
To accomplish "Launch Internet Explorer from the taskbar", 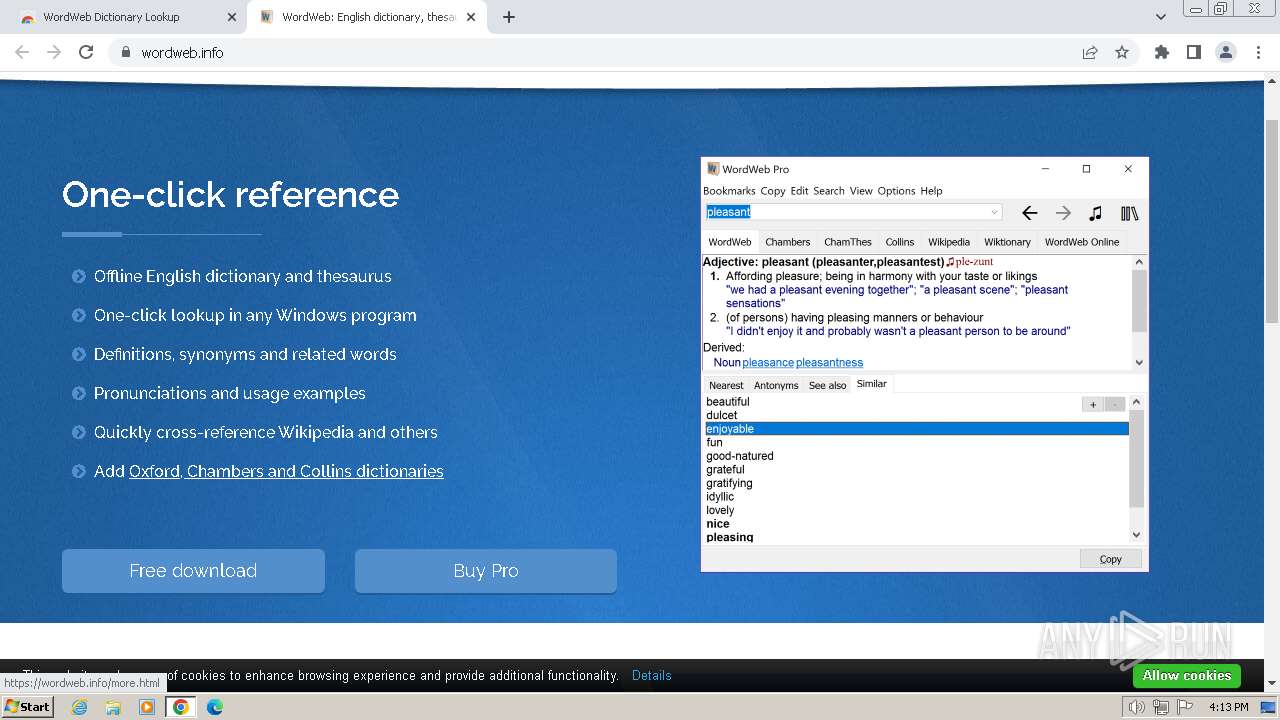I will [x=79, y=707].
